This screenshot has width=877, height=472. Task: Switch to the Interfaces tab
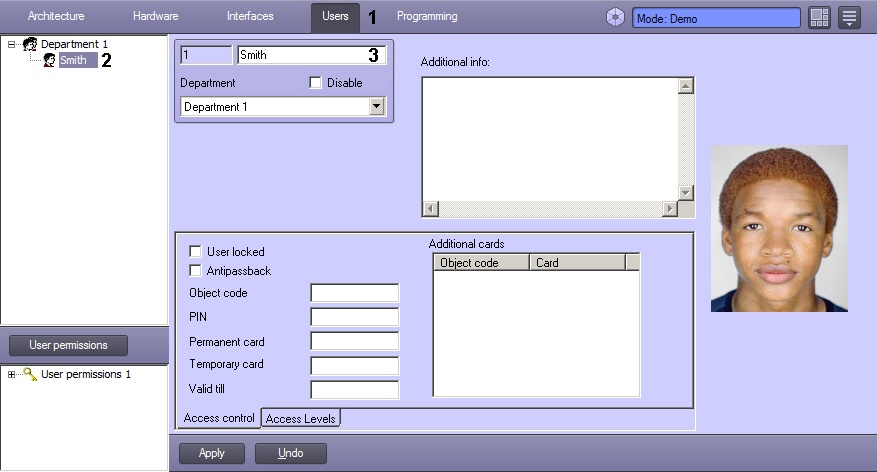click(250, 16)
